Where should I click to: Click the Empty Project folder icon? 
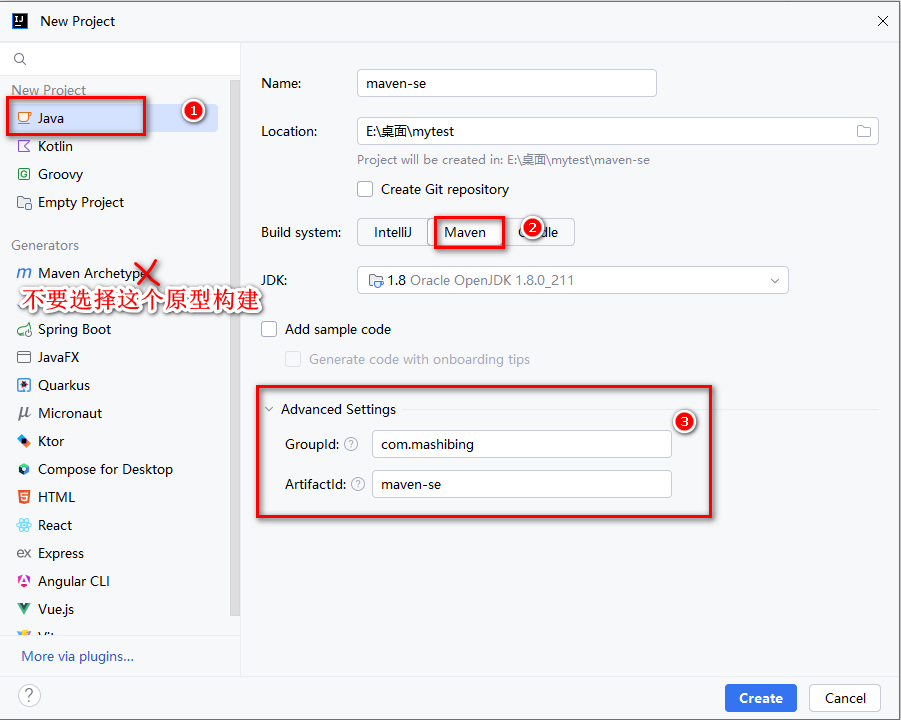[24, 202]
